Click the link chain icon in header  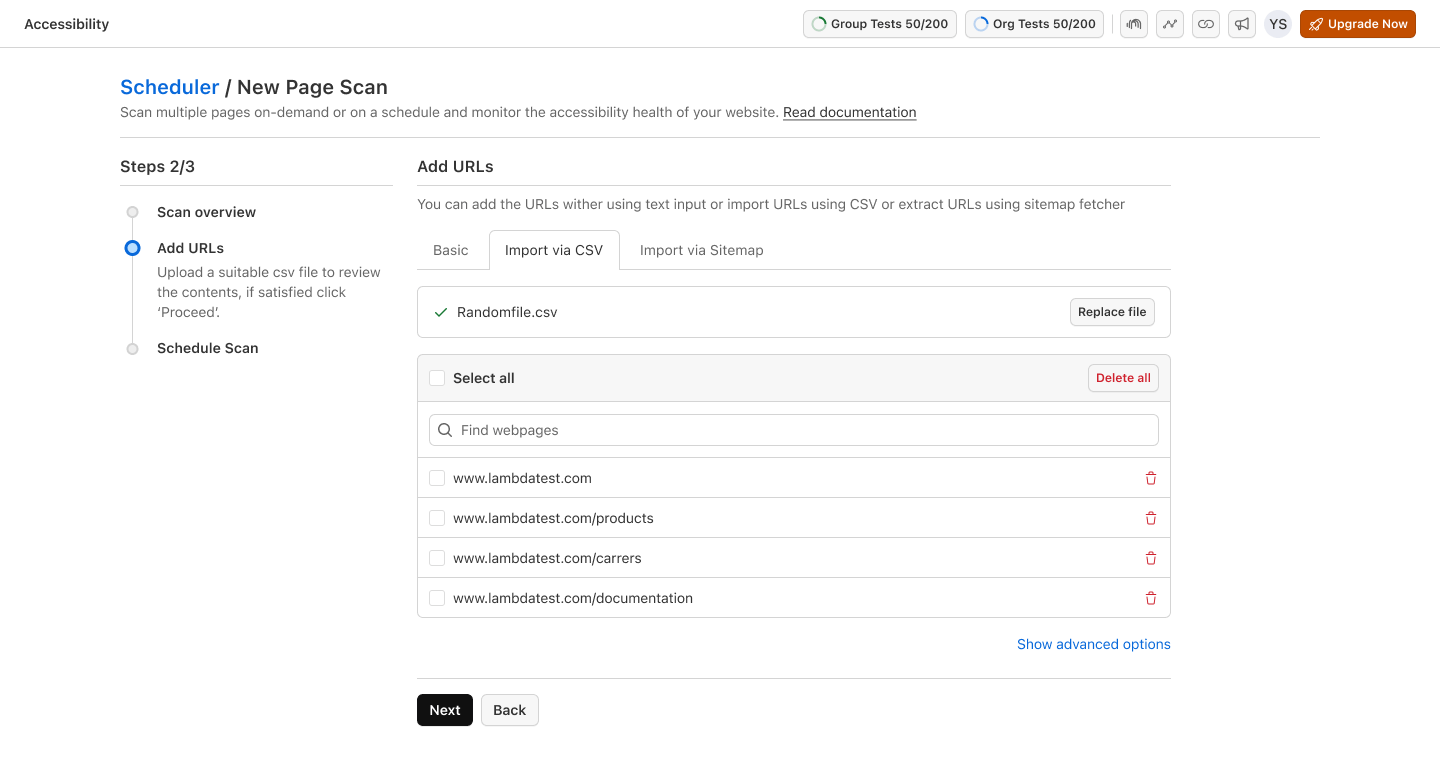point(1205,24)
